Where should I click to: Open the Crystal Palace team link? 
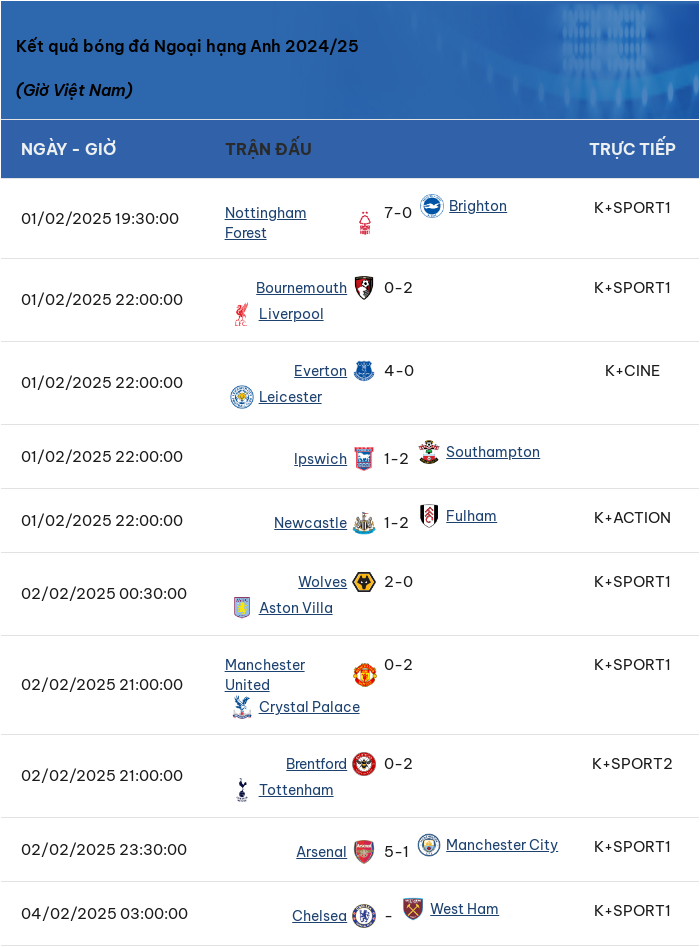[309, 707]
